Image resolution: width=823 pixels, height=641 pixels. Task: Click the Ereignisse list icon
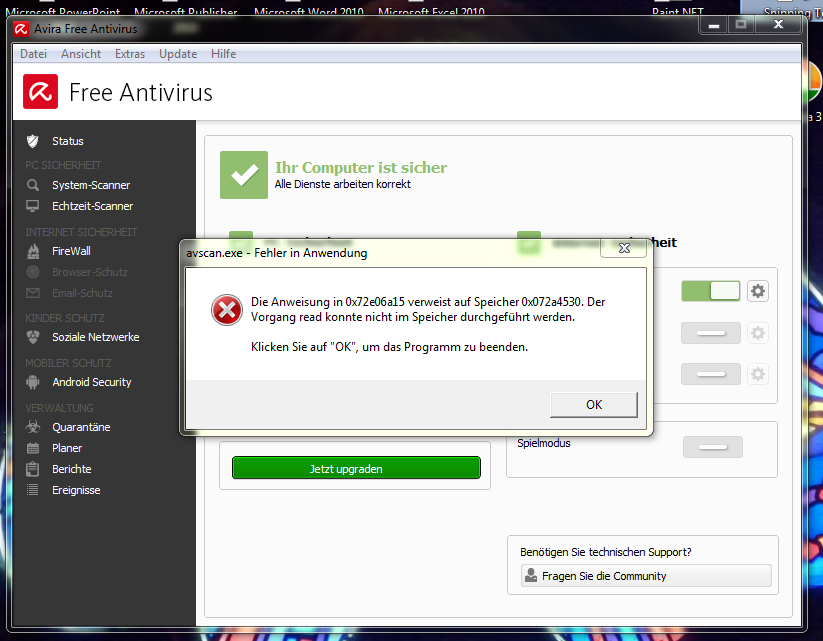pos(33,490)
